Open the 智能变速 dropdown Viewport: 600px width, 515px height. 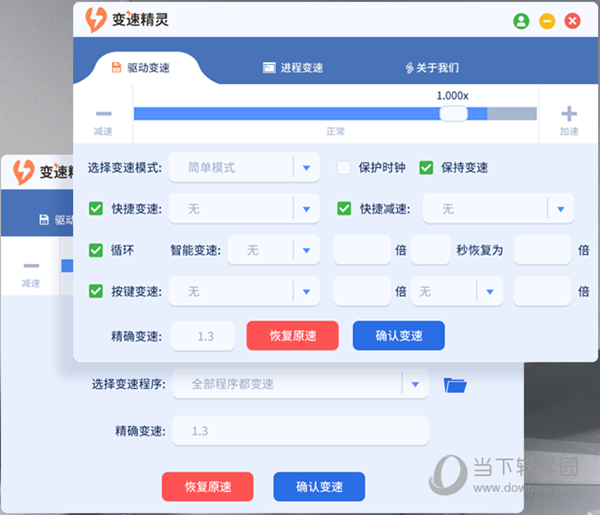(x=274, y=250)
